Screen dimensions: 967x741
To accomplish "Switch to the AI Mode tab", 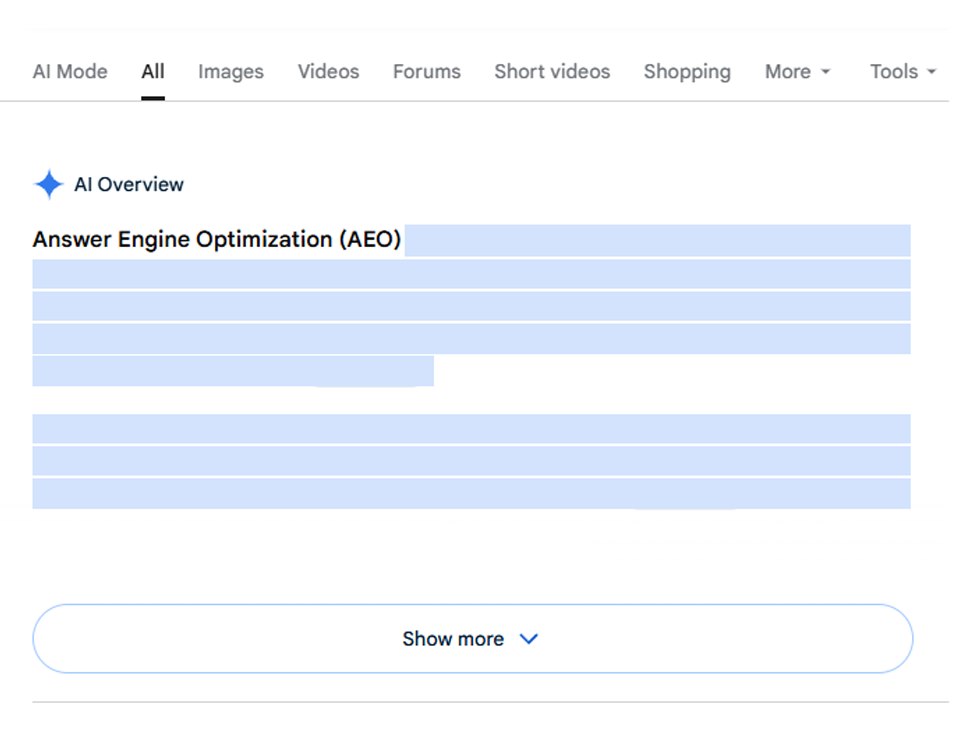I will click(70, 72).
